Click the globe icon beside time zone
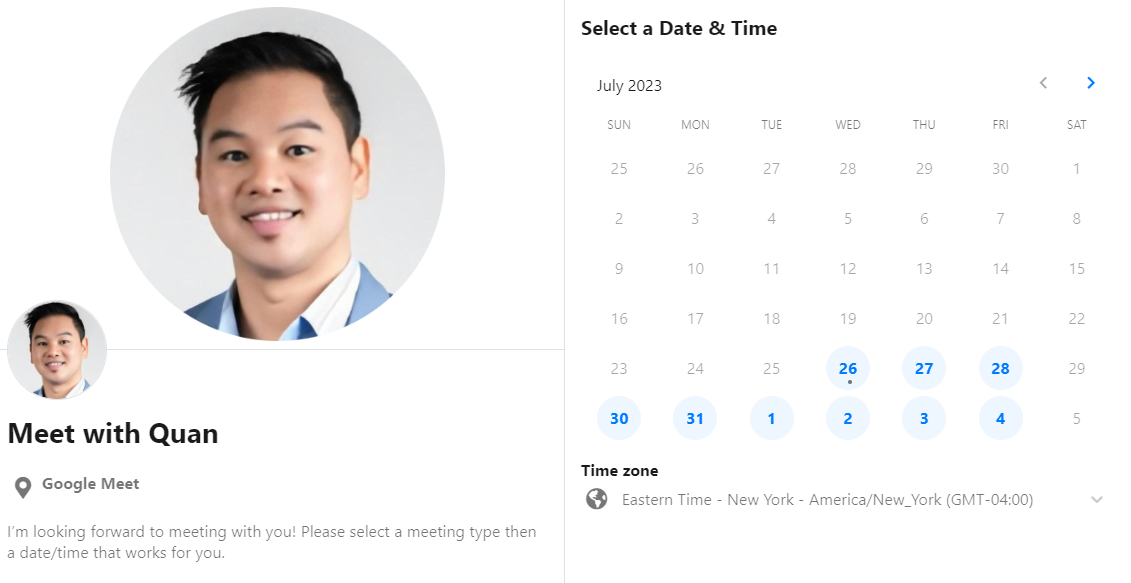1131x583 pixels. click(x=597, y=499)
